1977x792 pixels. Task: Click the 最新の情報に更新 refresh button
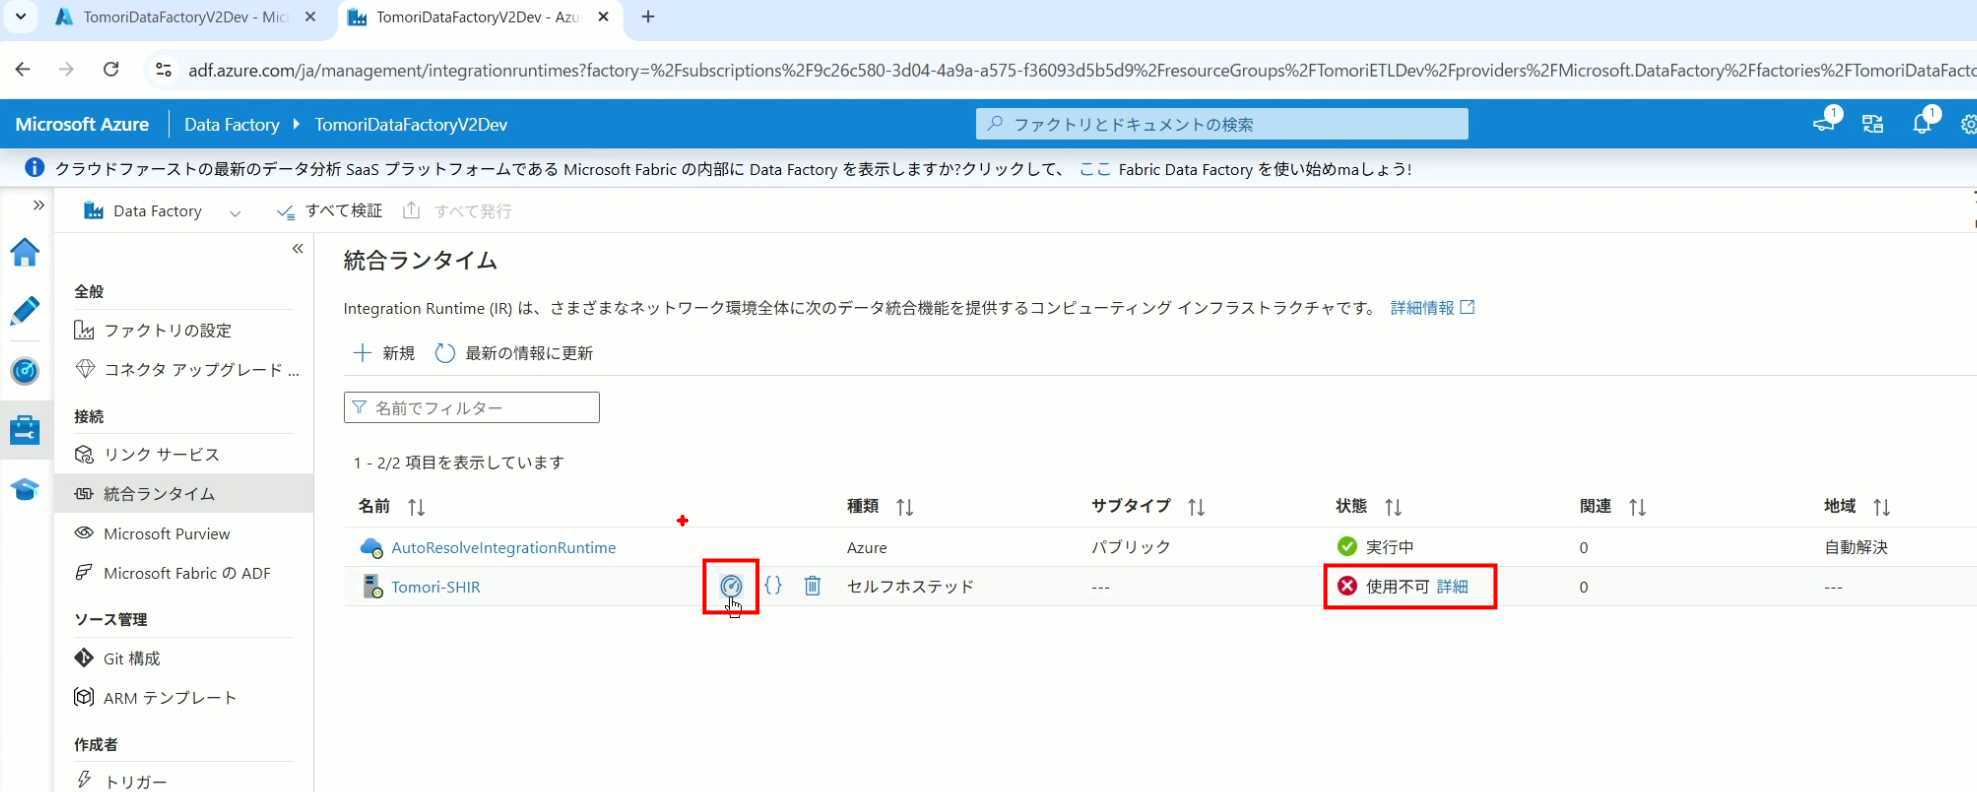(514, 353)
